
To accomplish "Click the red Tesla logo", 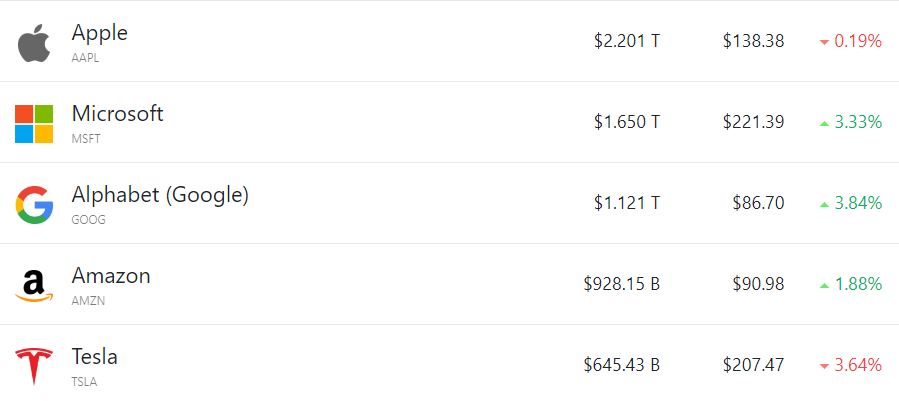I will click(x=33, y=366).
